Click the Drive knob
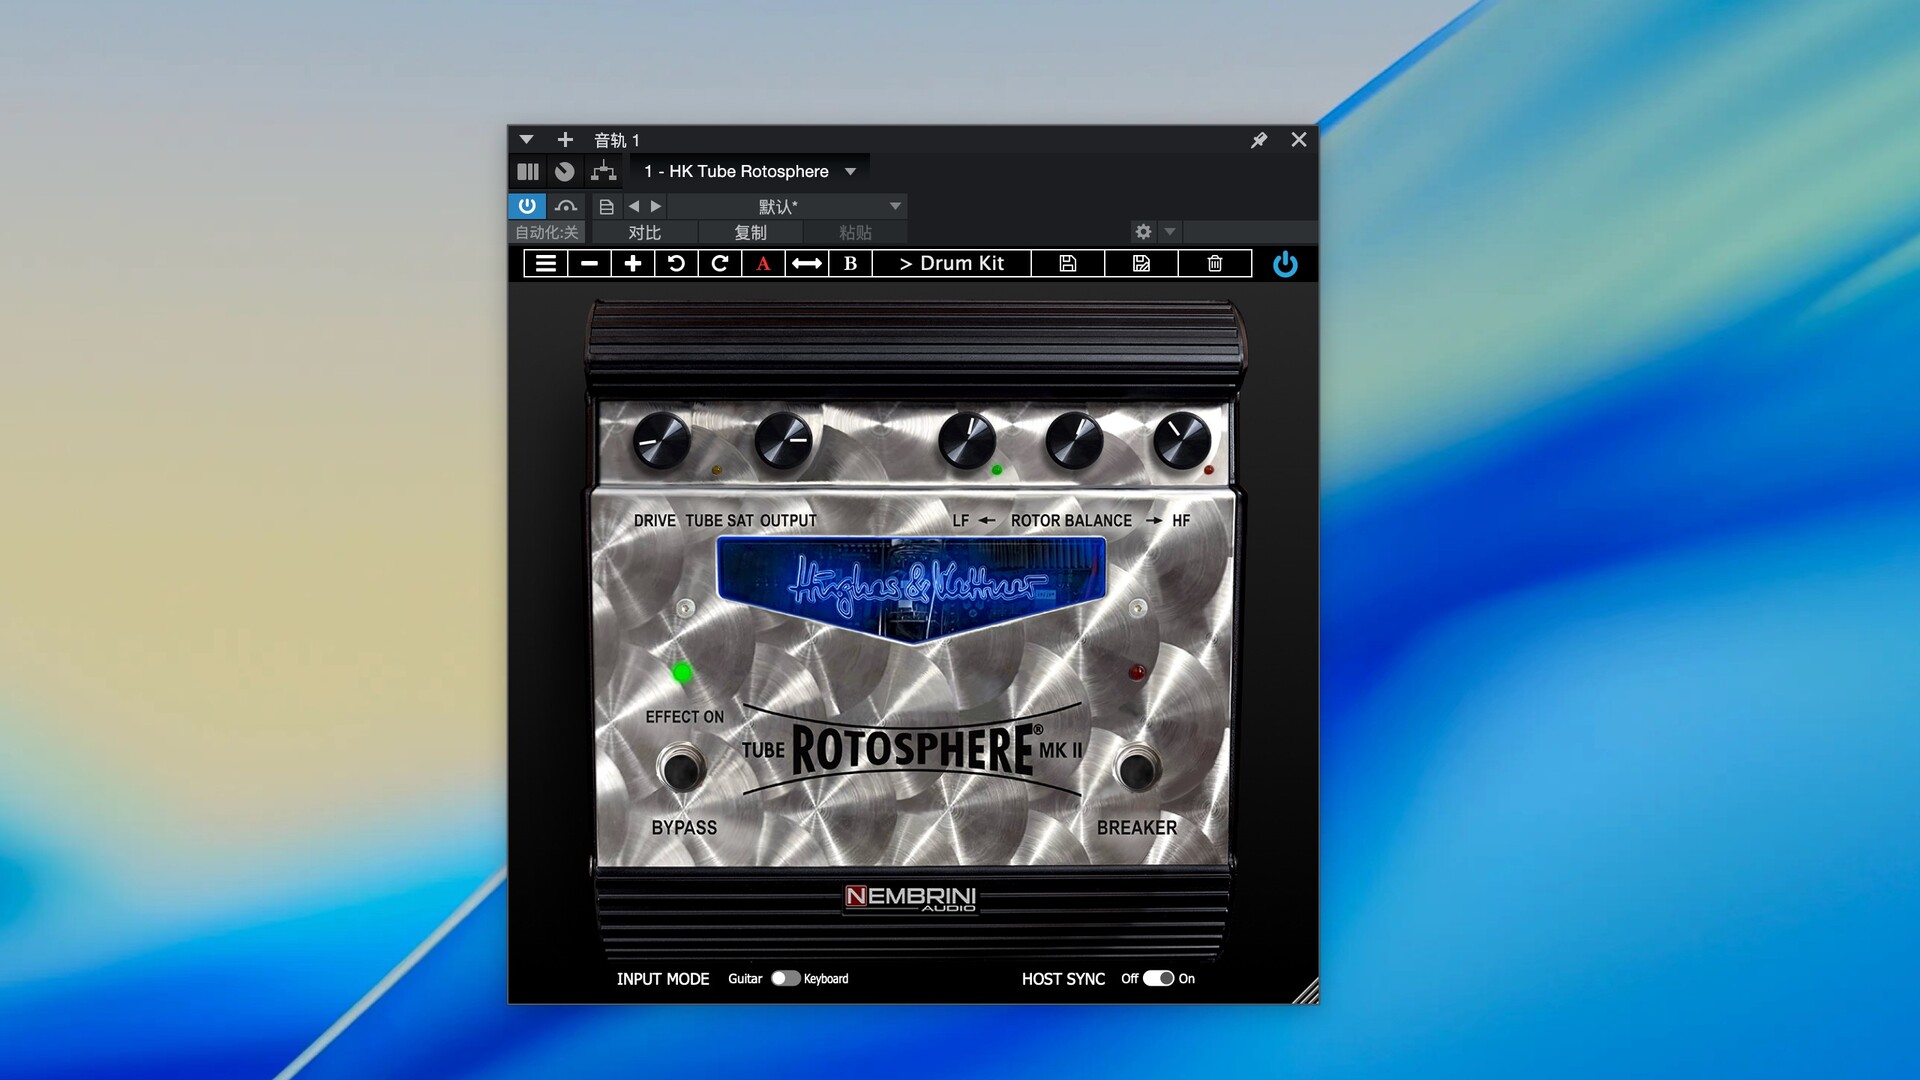The height and width of the screenshot is (1080, 1920). click(x=661, y=440)
